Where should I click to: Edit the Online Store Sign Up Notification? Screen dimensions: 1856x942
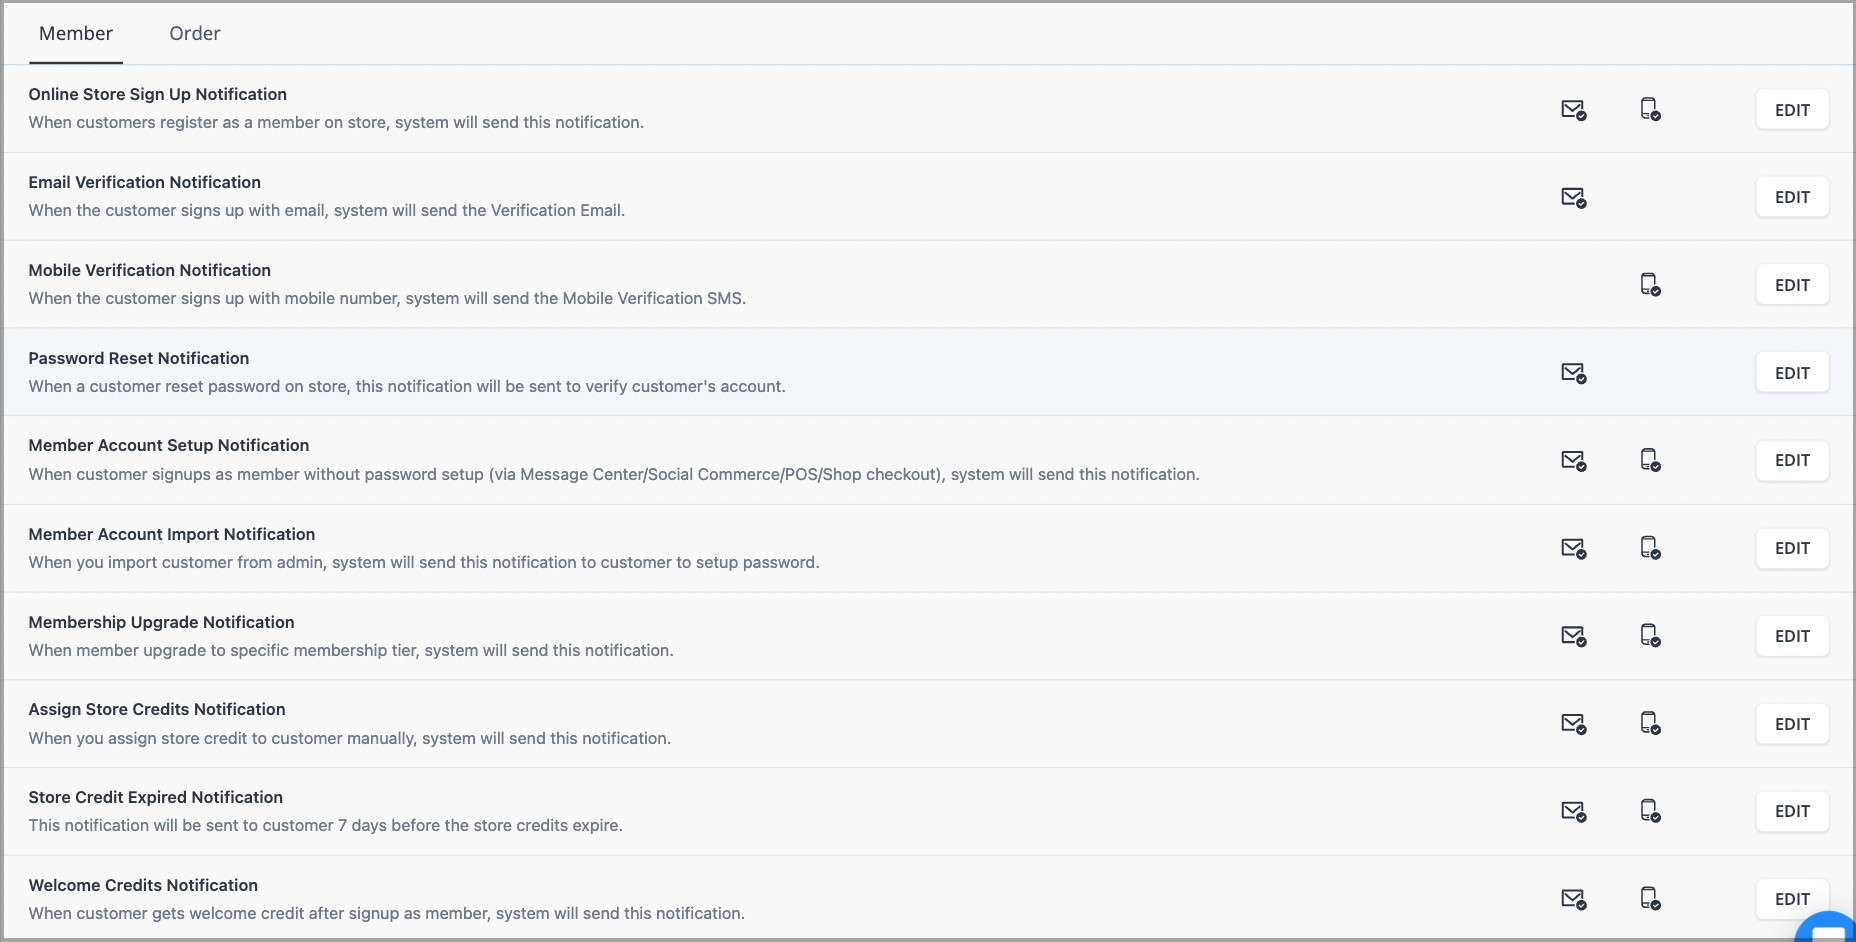pos(1792,110)
